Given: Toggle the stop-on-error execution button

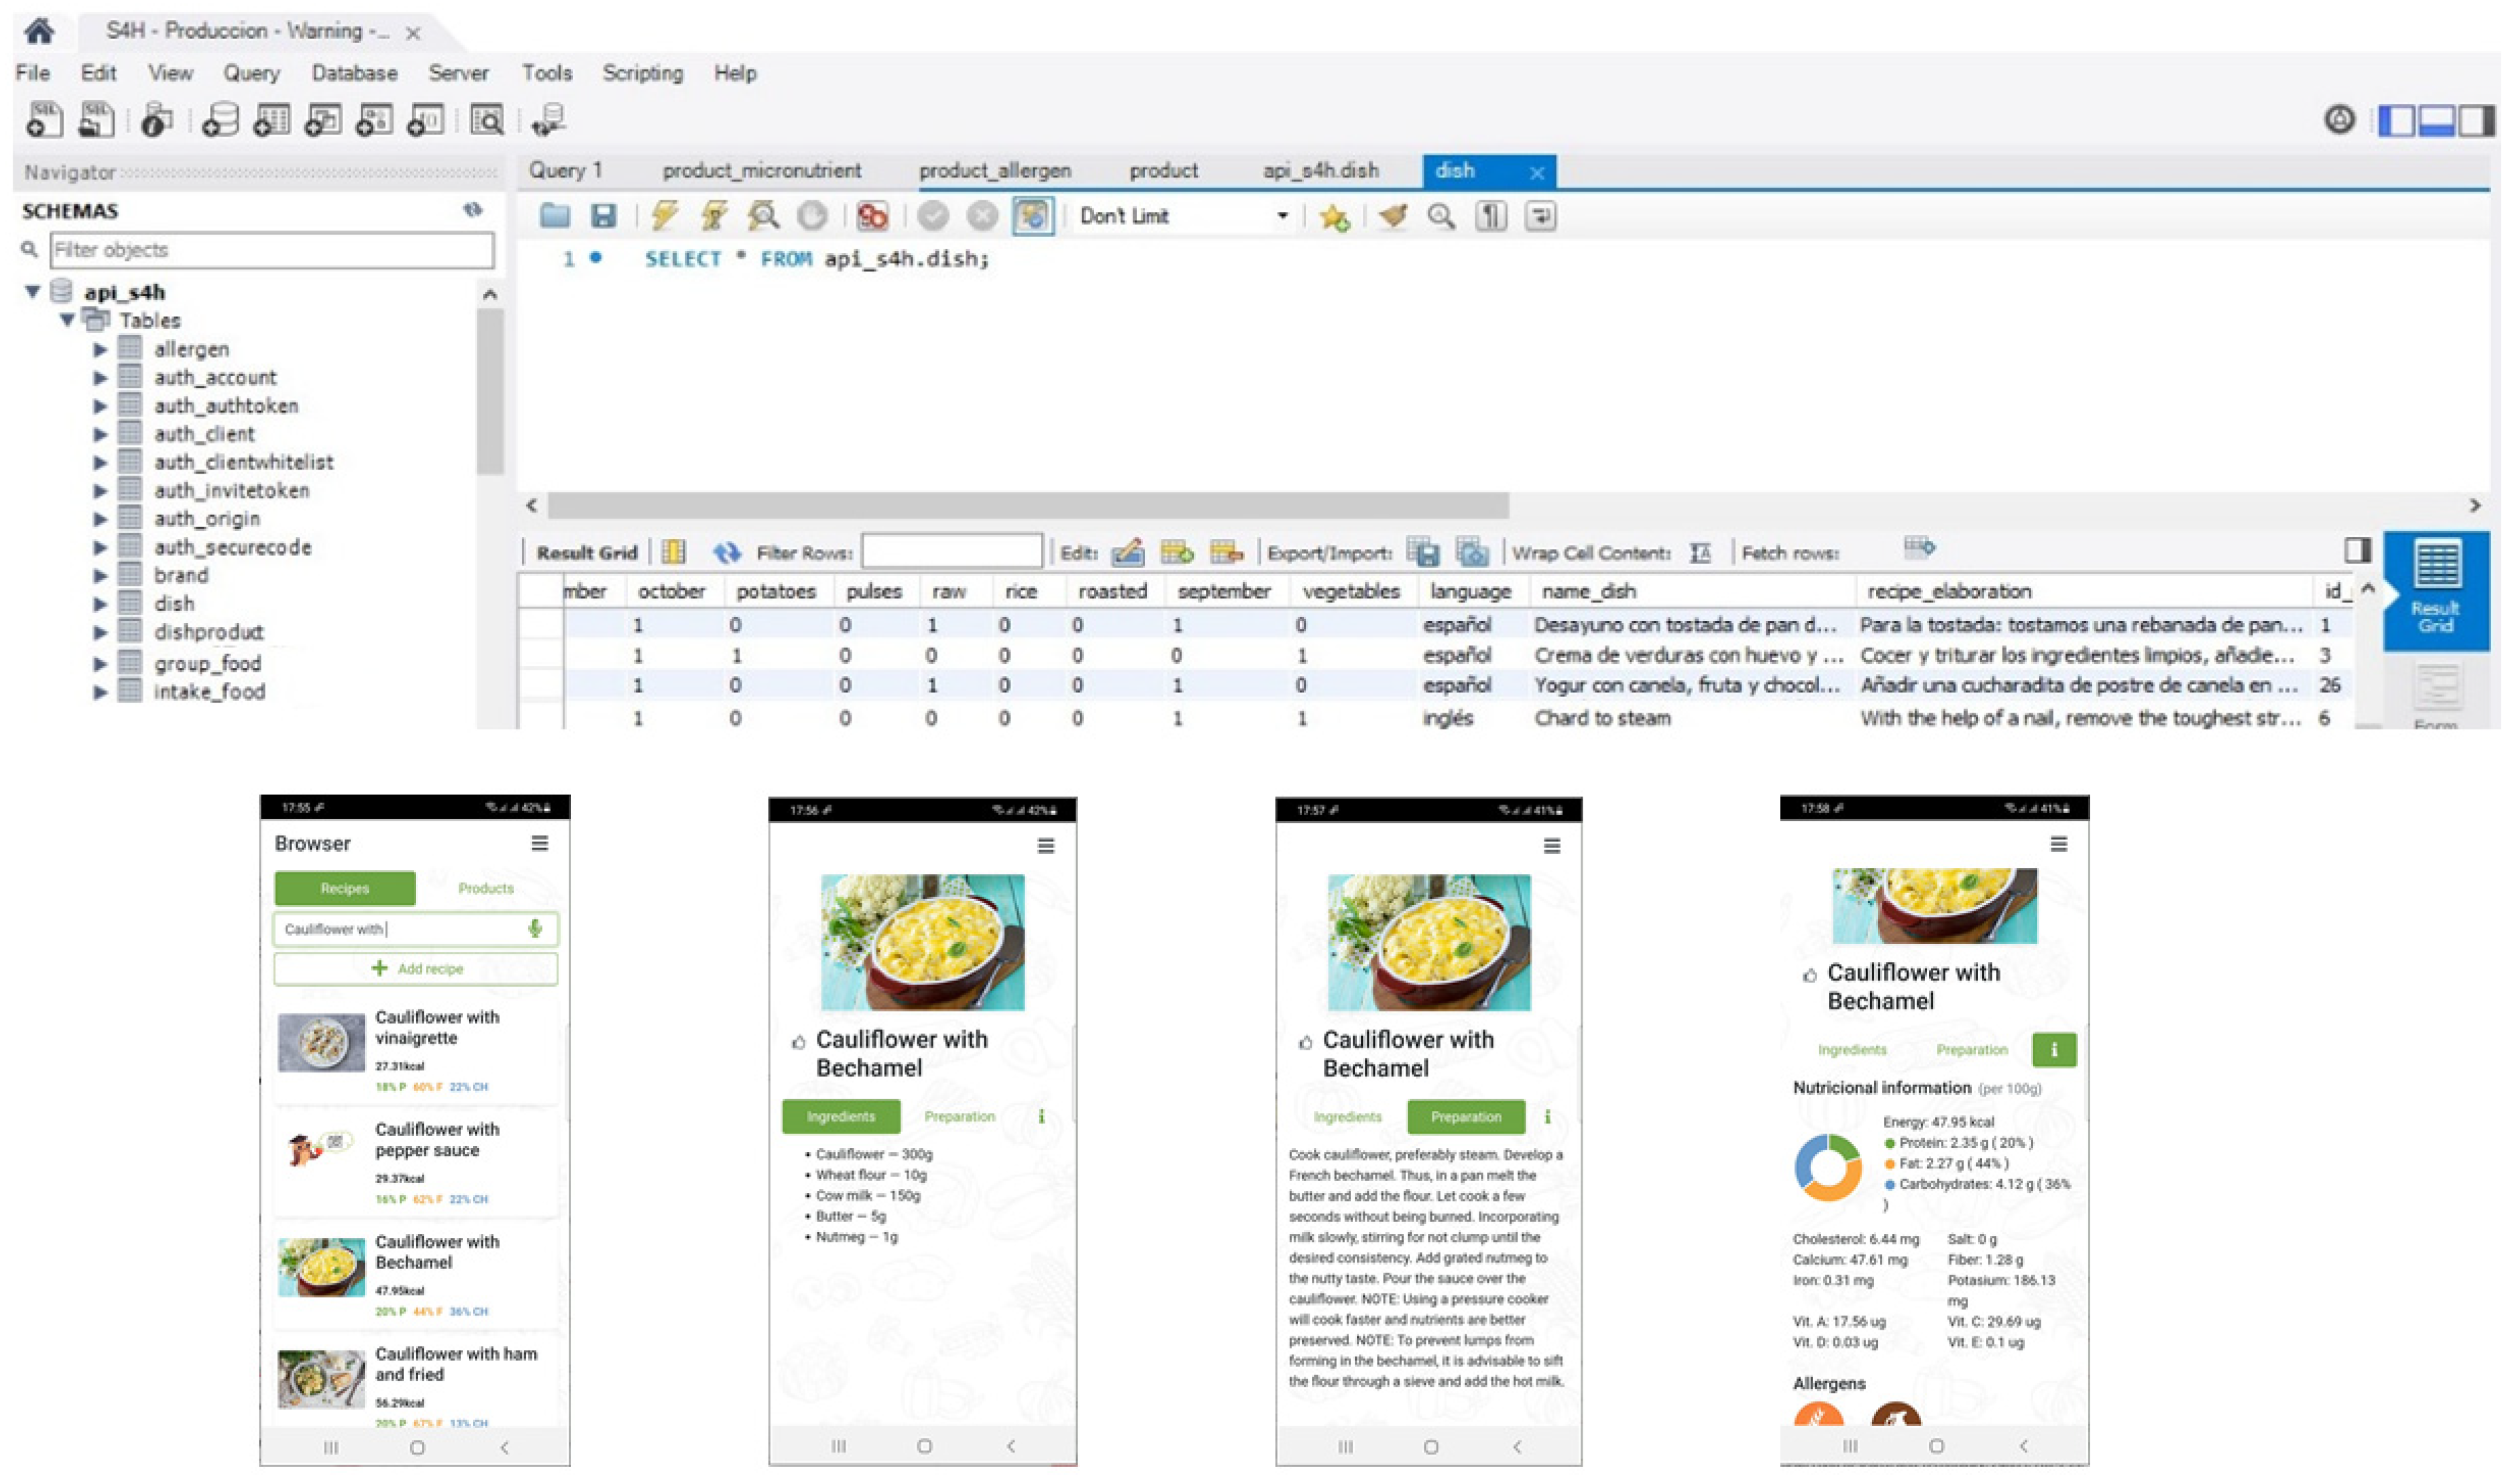Looking at the screenshot, I should [872, 216].
